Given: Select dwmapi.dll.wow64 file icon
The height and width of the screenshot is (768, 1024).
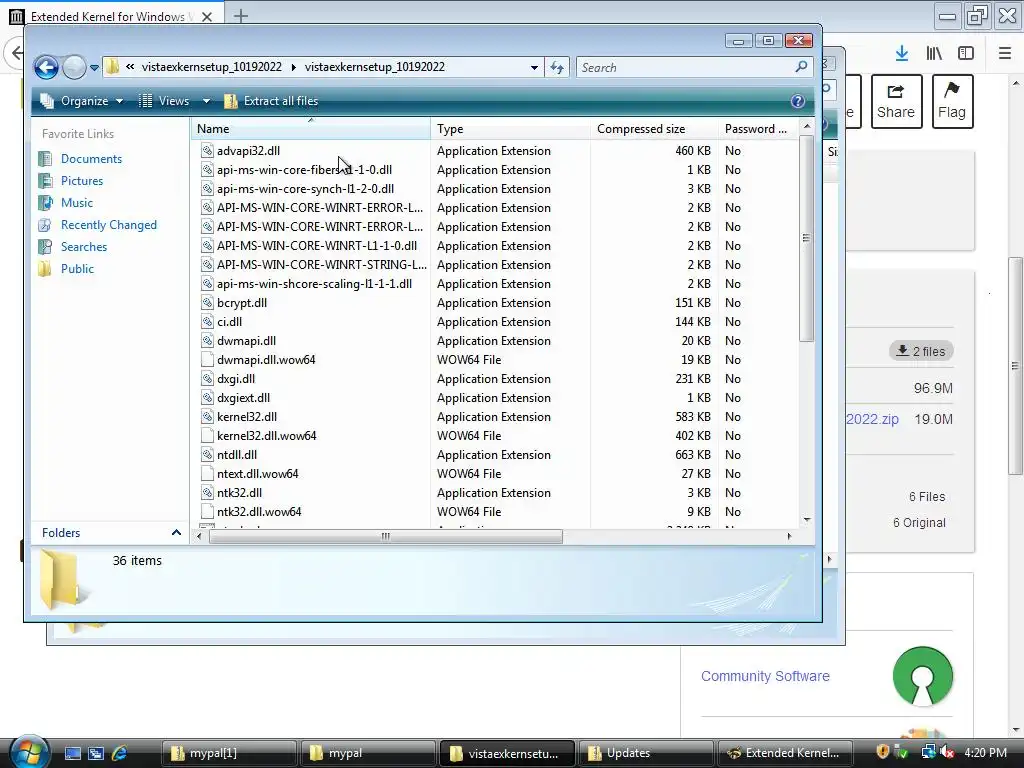Looking at the screenshot, I should point(207,360).
